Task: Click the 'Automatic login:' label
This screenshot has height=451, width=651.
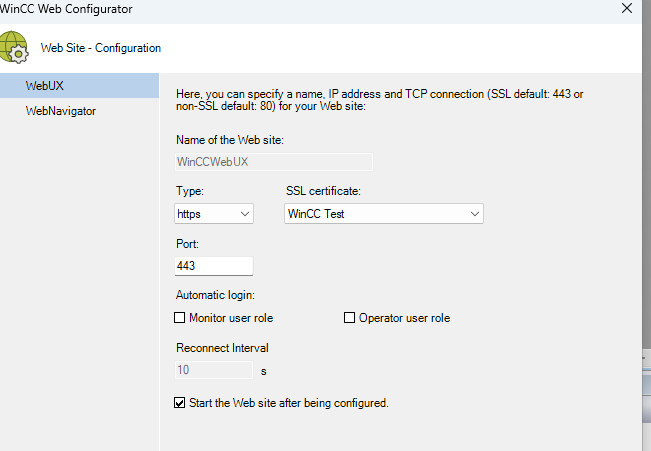Action: pyautogui.click(x=215, y=295)
